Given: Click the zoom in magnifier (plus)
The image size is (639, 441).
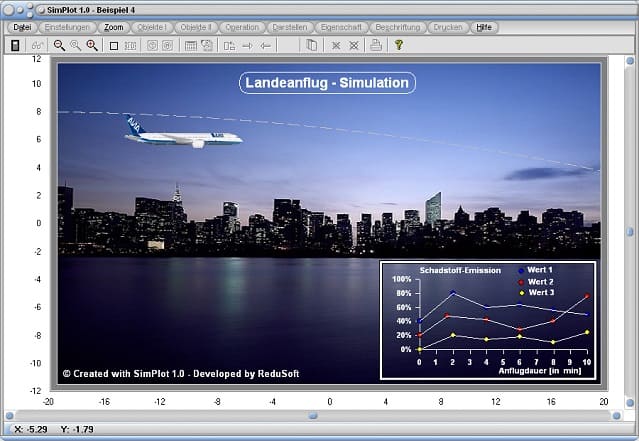Looking at the screenshot, I should coord(92,45).
